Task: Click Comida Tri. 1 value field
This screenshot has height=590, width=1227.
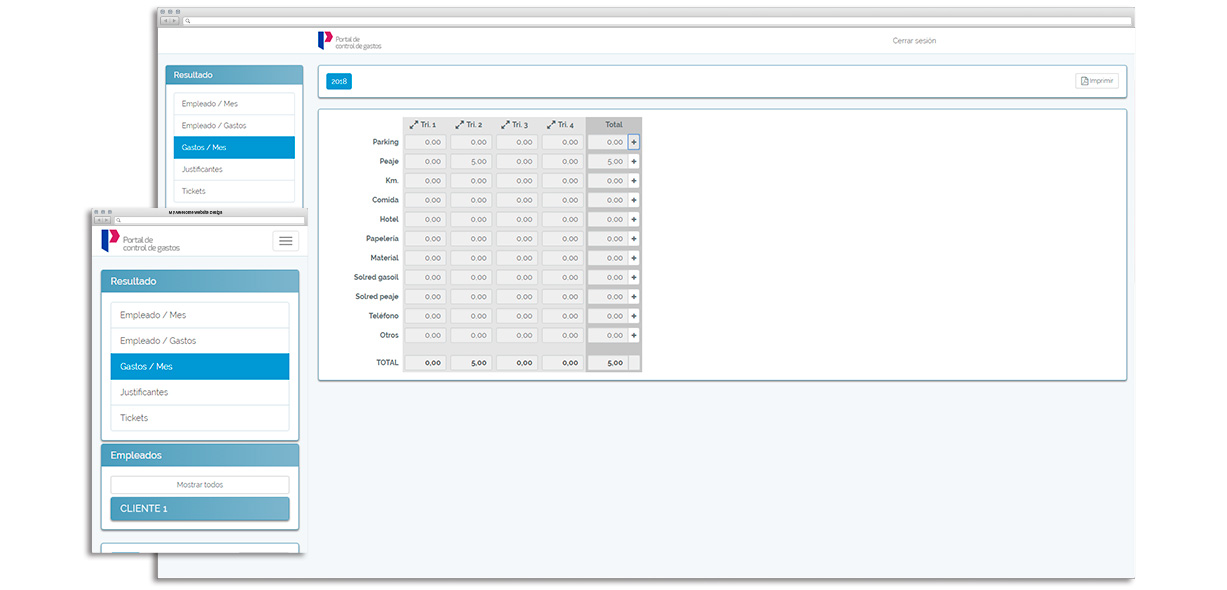Action: (425, 200)
